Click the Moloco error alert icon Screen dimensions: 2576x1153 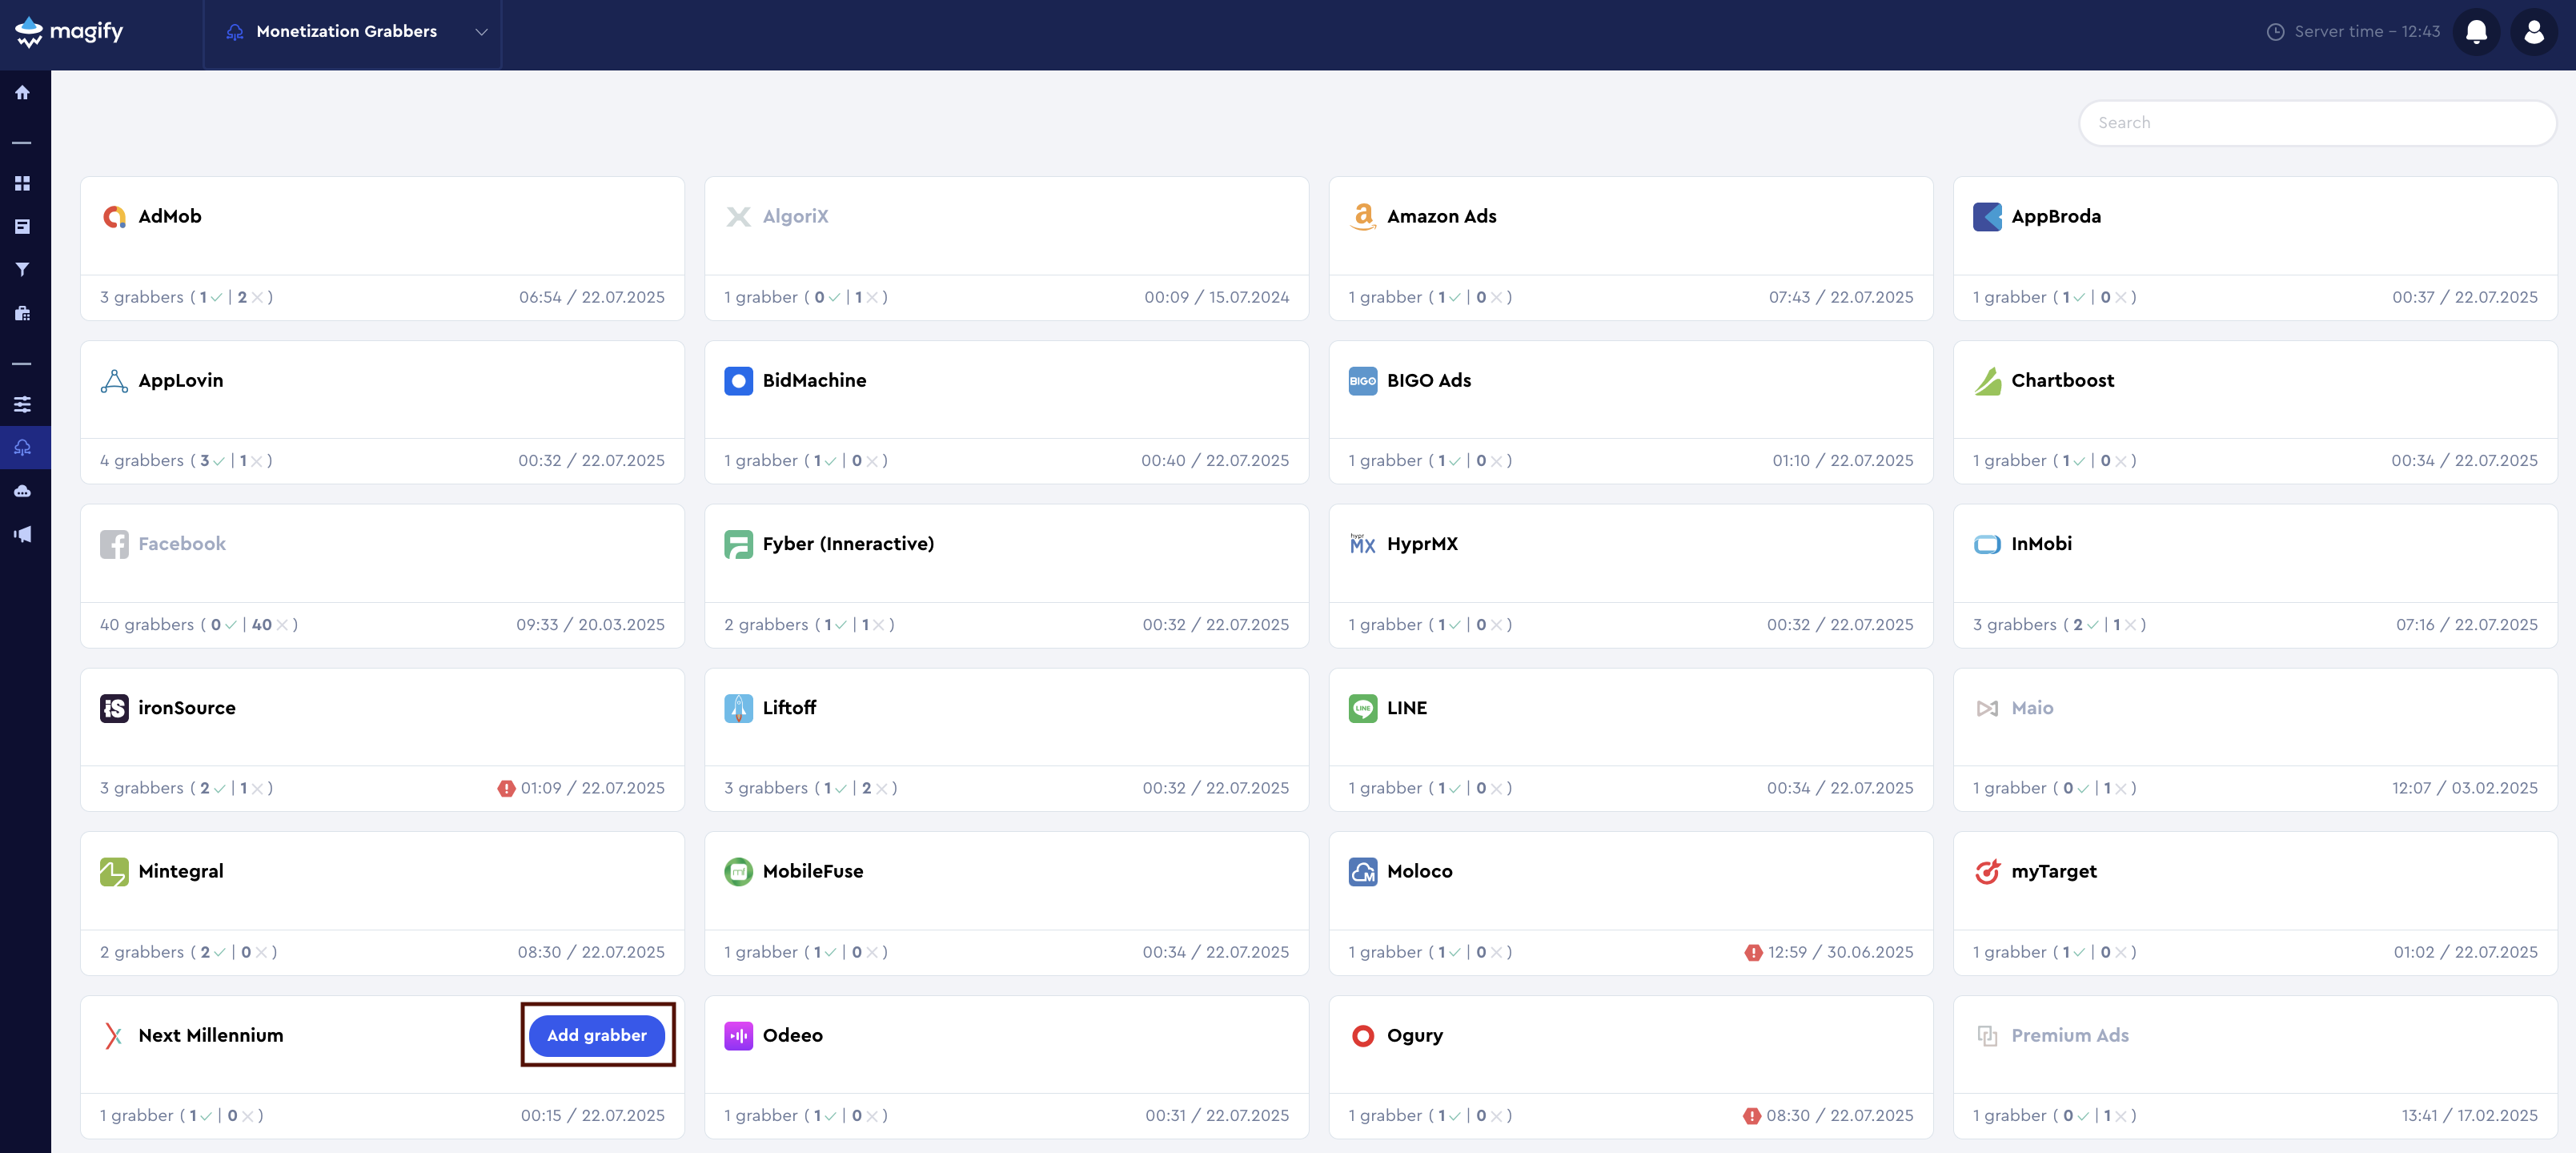click(1752, 952)
